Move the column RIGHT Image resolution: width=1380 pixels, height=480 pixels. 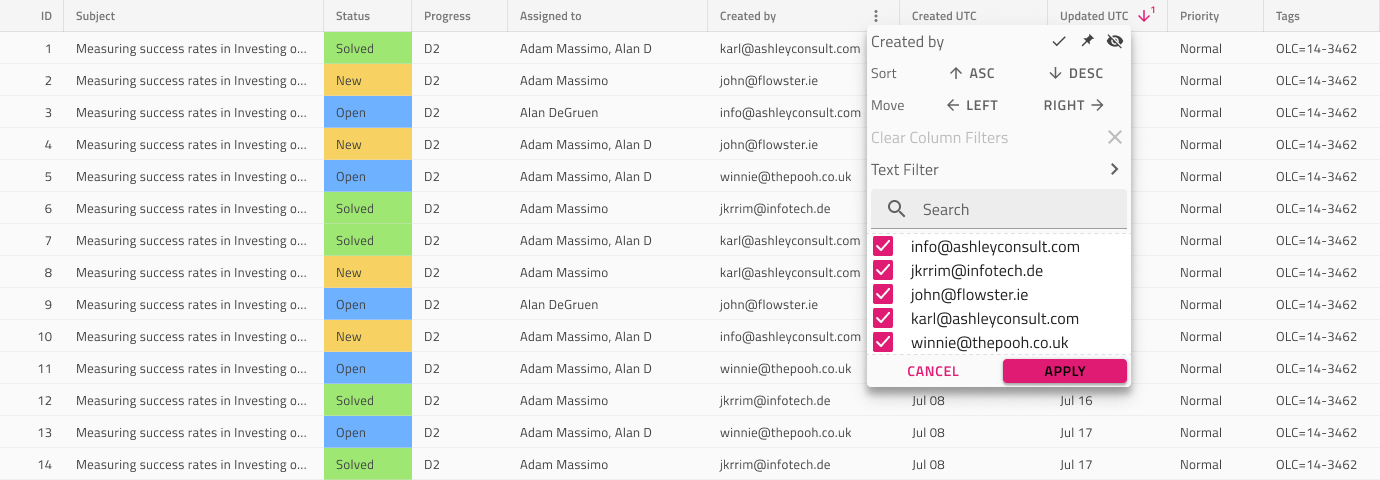(x=1073, y=105)
